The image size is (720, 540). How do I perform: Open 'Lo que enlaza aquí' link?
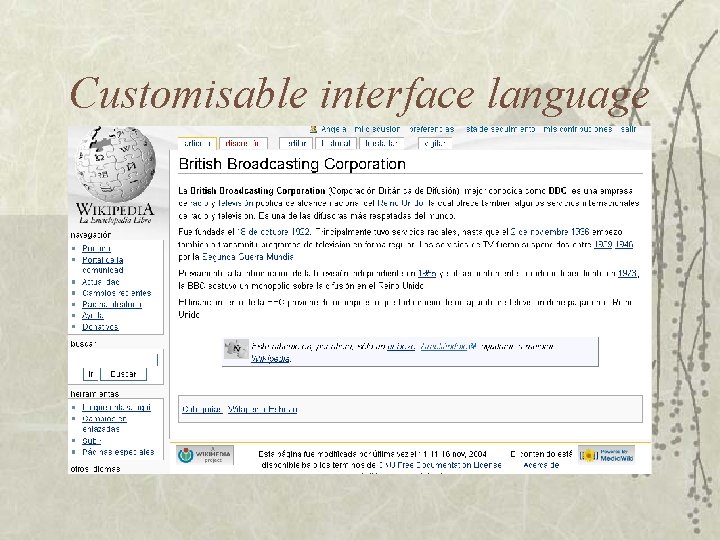117,407
